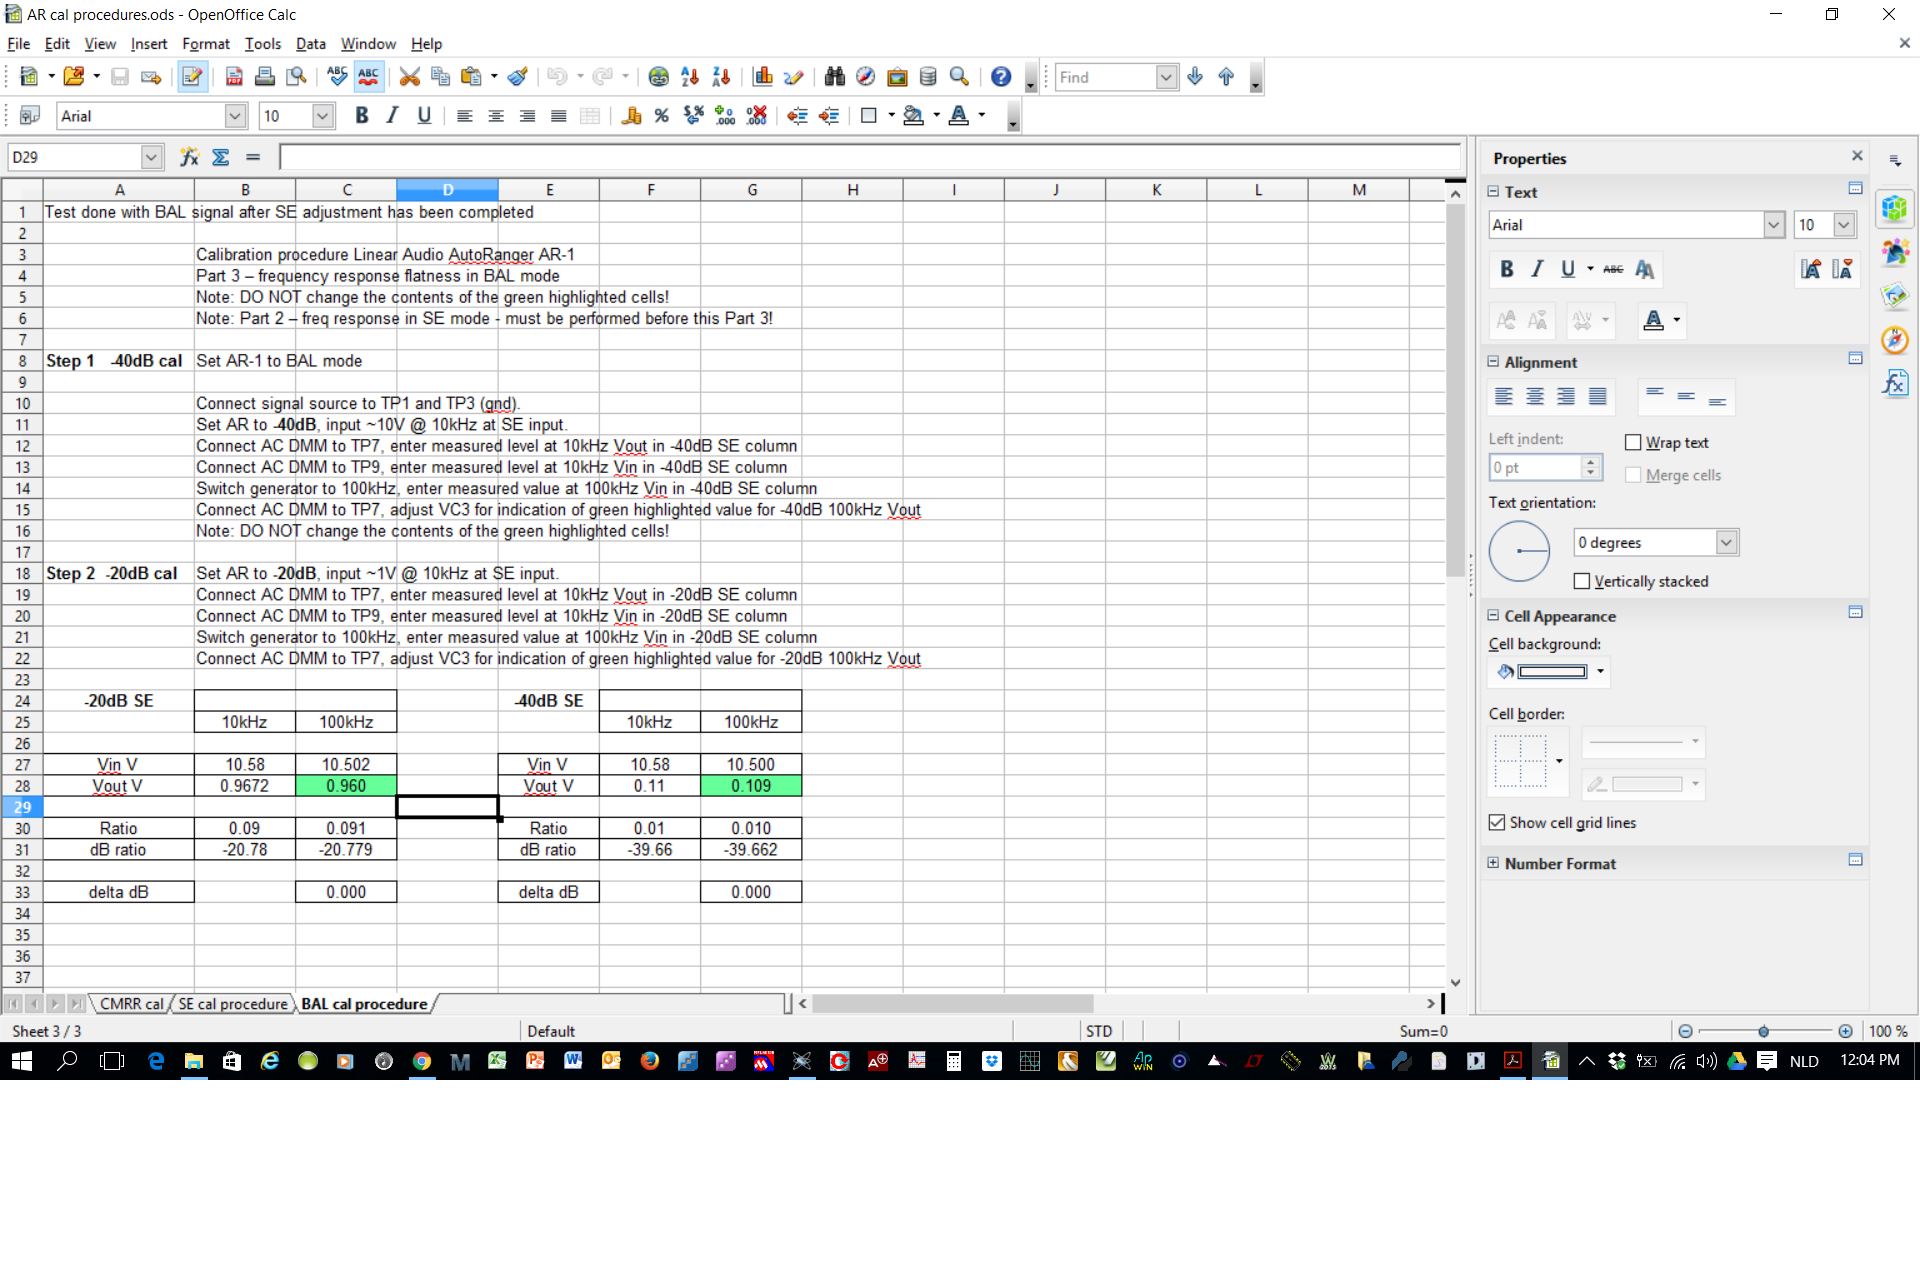Click the Sort Descending icon
The width and height of the screenshot is (1920, 1275).
pyautogui.click(x=721, y=77)
